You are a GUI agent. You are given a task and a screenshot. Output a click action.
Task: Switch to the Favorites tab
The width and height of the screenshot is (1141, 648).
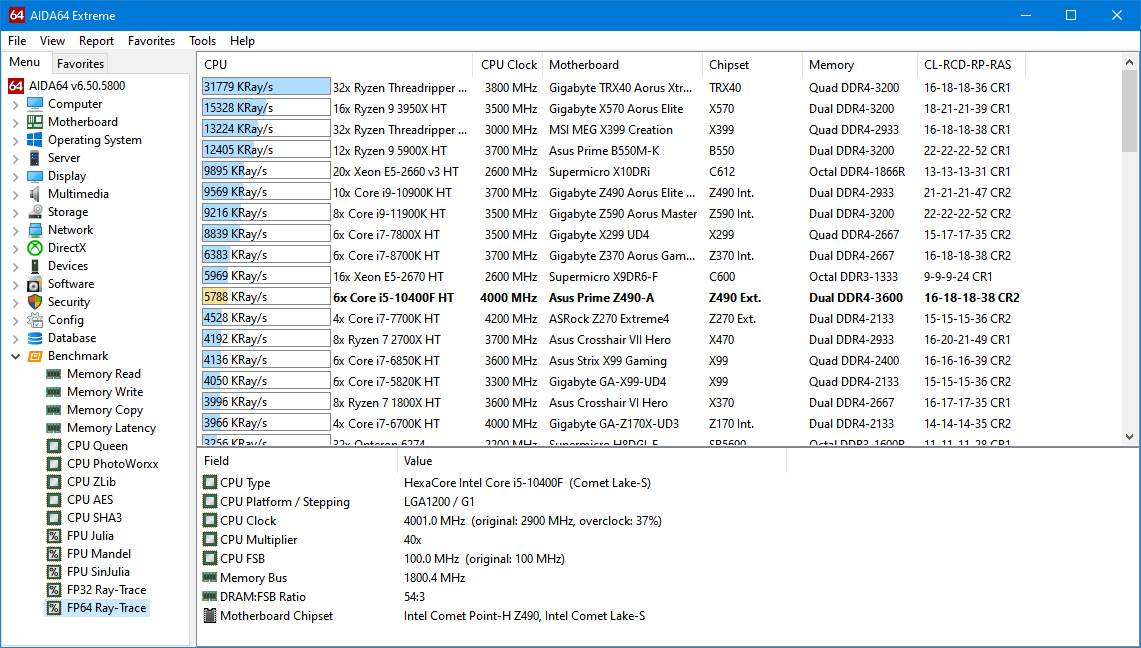point(80,63)
